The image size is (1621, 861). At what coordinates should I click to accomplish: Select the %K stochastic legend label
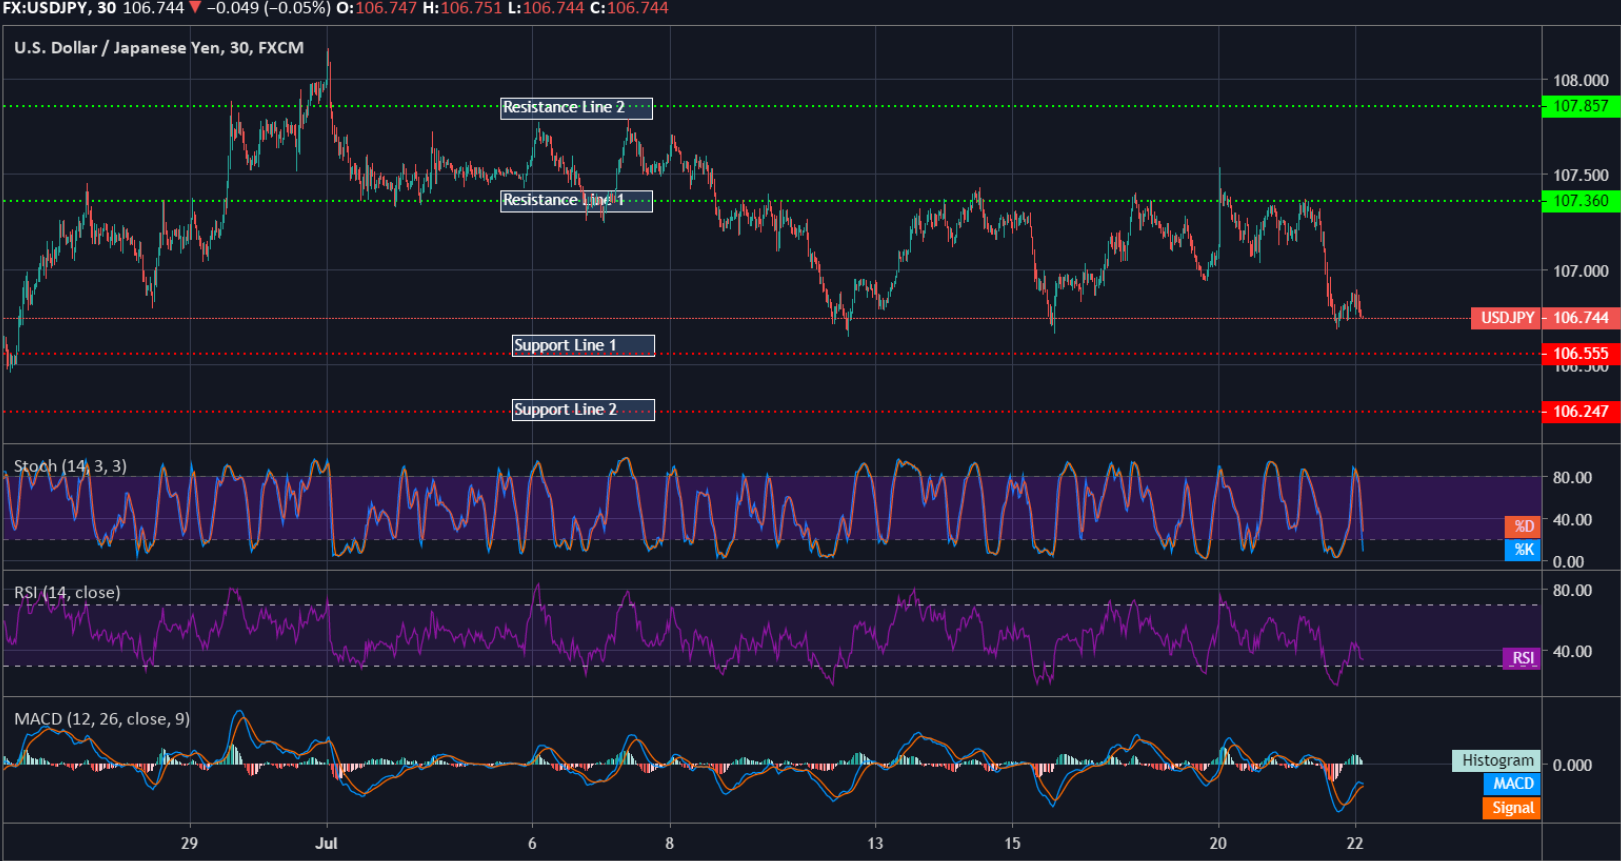click(x=1523, y=549)
